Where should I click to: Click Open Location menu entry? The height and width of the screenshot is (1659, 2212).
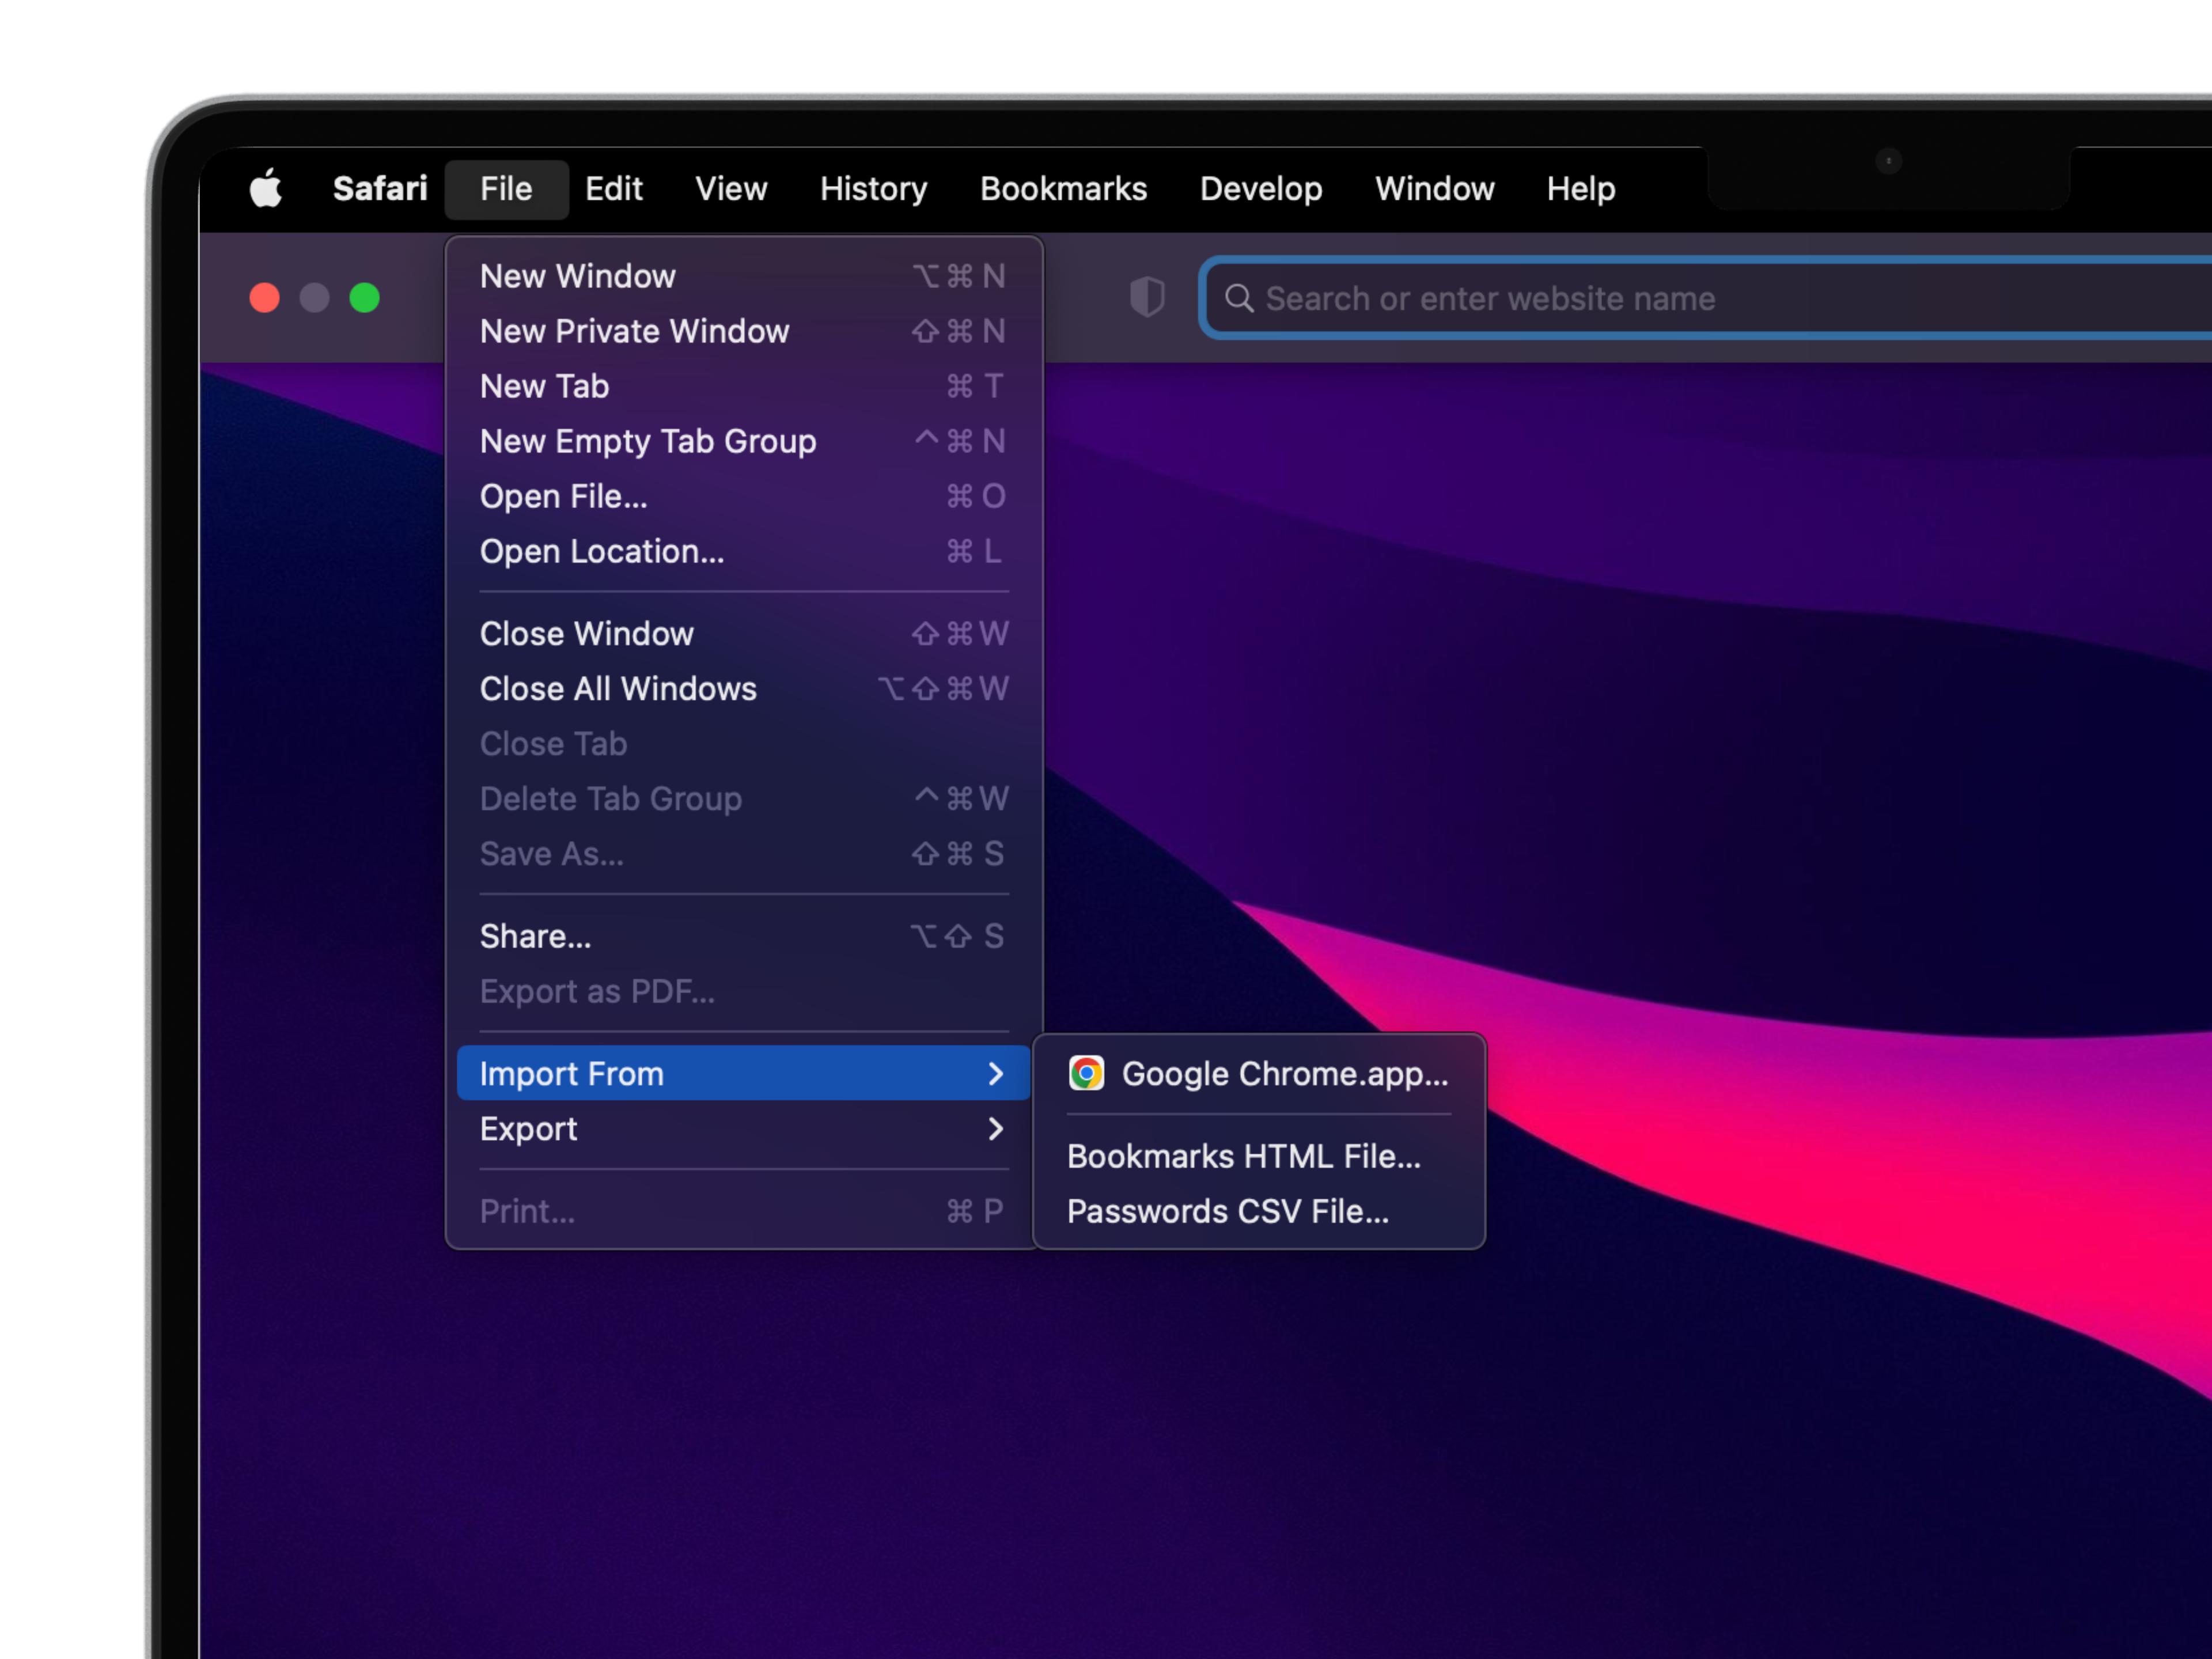point(601,551)
